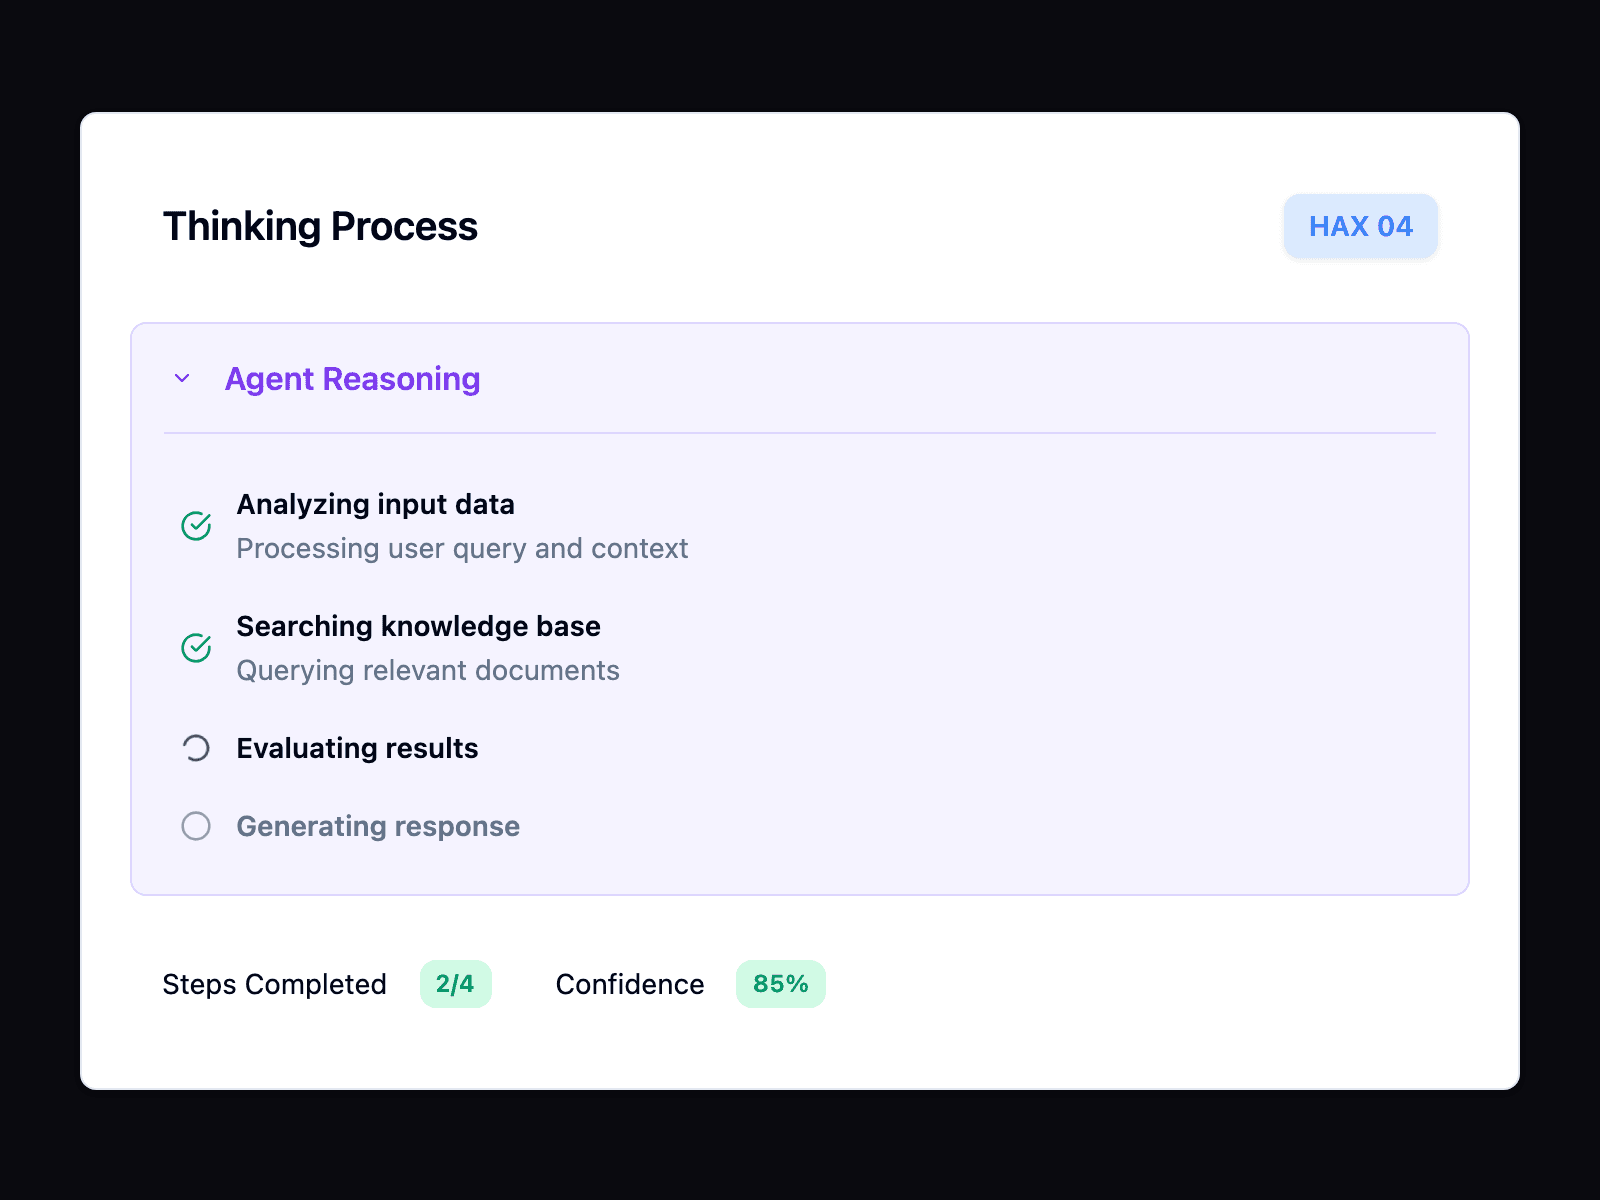The width and height of the screenshot is (1600, 1200).
Task: Select the checkmark icon for Searching knowledge base
Action: (x=196, y=648)
